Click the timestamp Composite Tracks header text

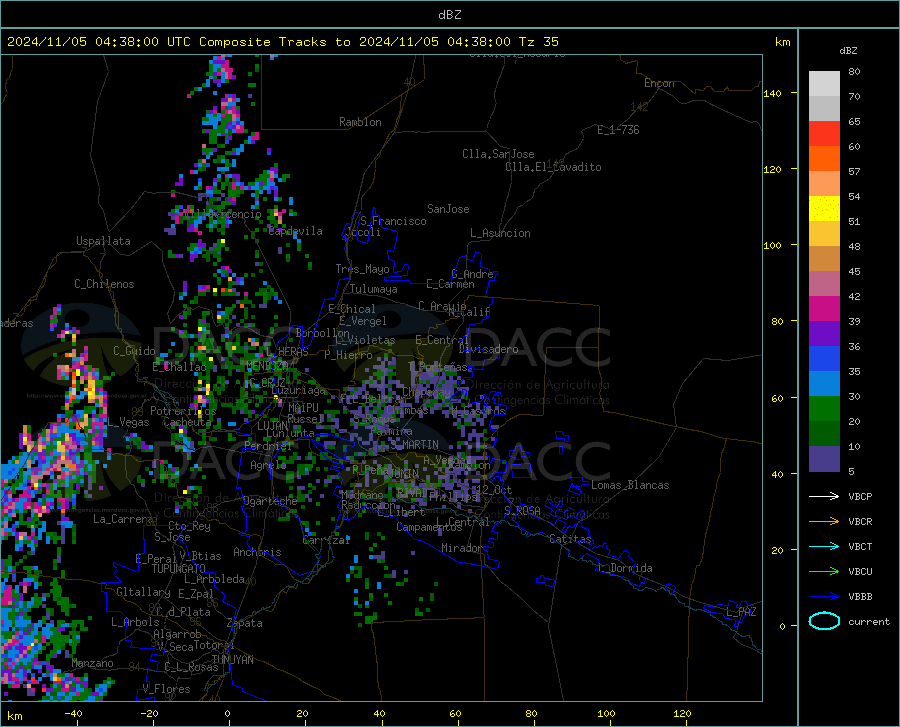pos(282,41)
